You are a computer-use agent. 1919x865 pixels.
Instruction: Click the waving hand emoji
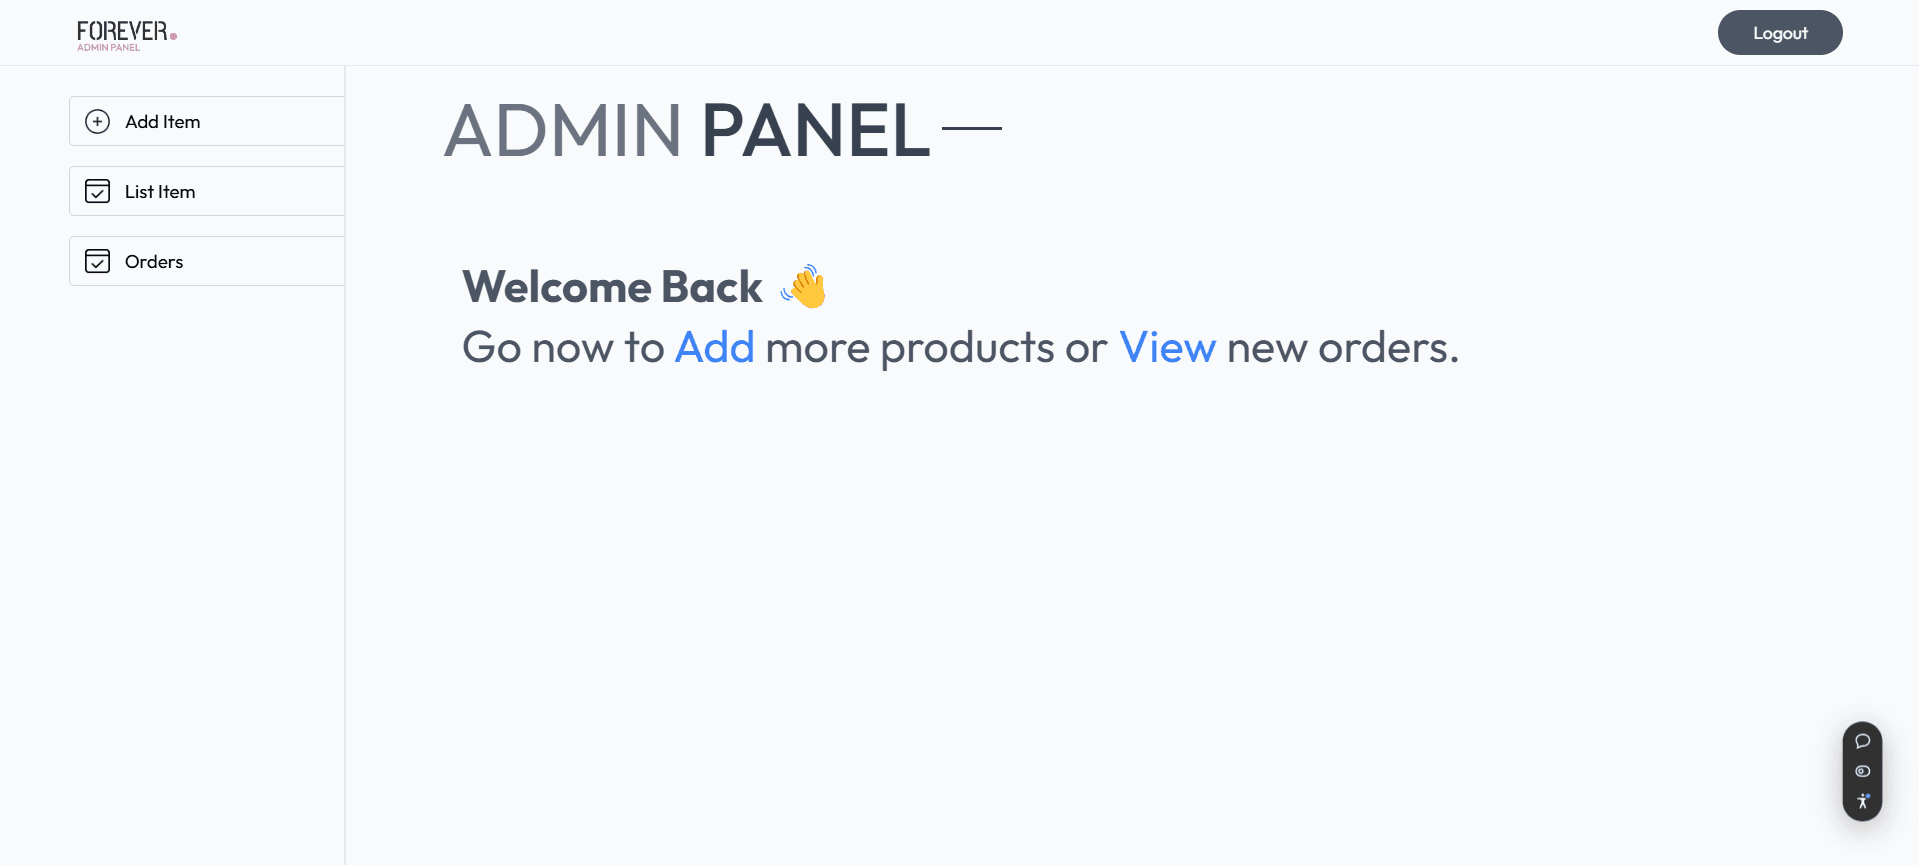pos(803,286)
